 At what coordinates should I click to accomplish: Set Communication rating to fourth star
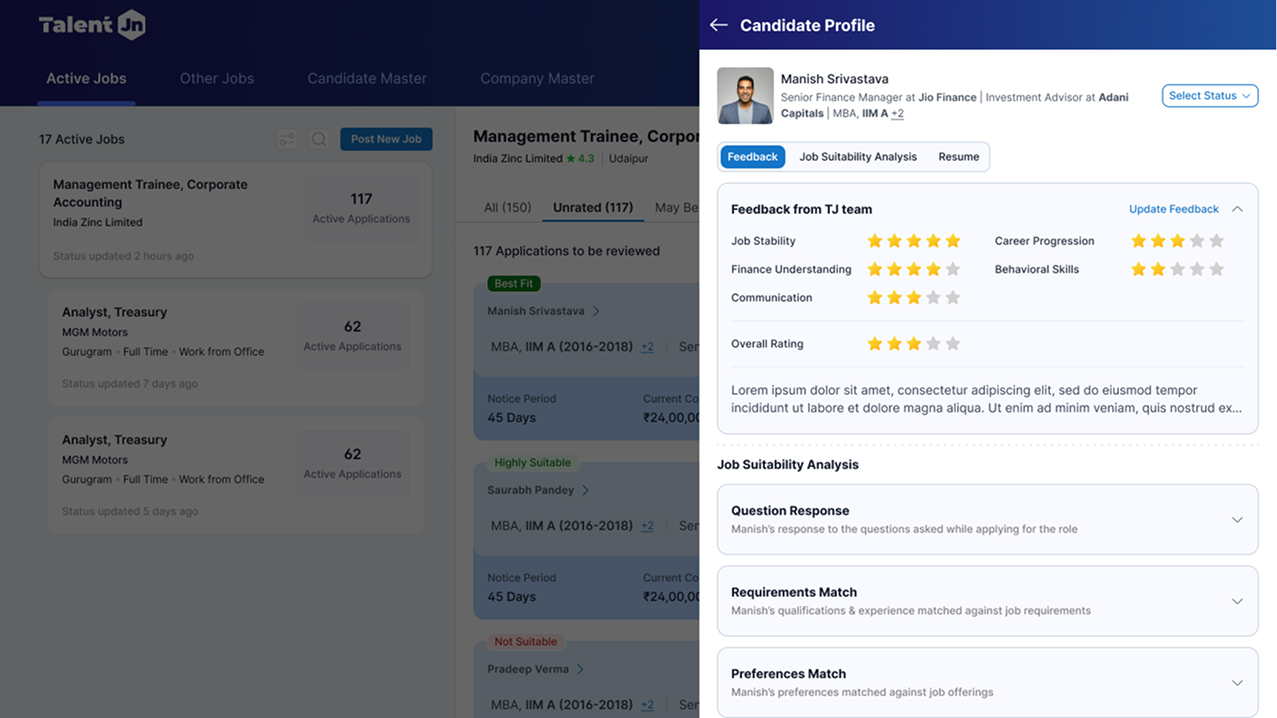click(933, 298)
